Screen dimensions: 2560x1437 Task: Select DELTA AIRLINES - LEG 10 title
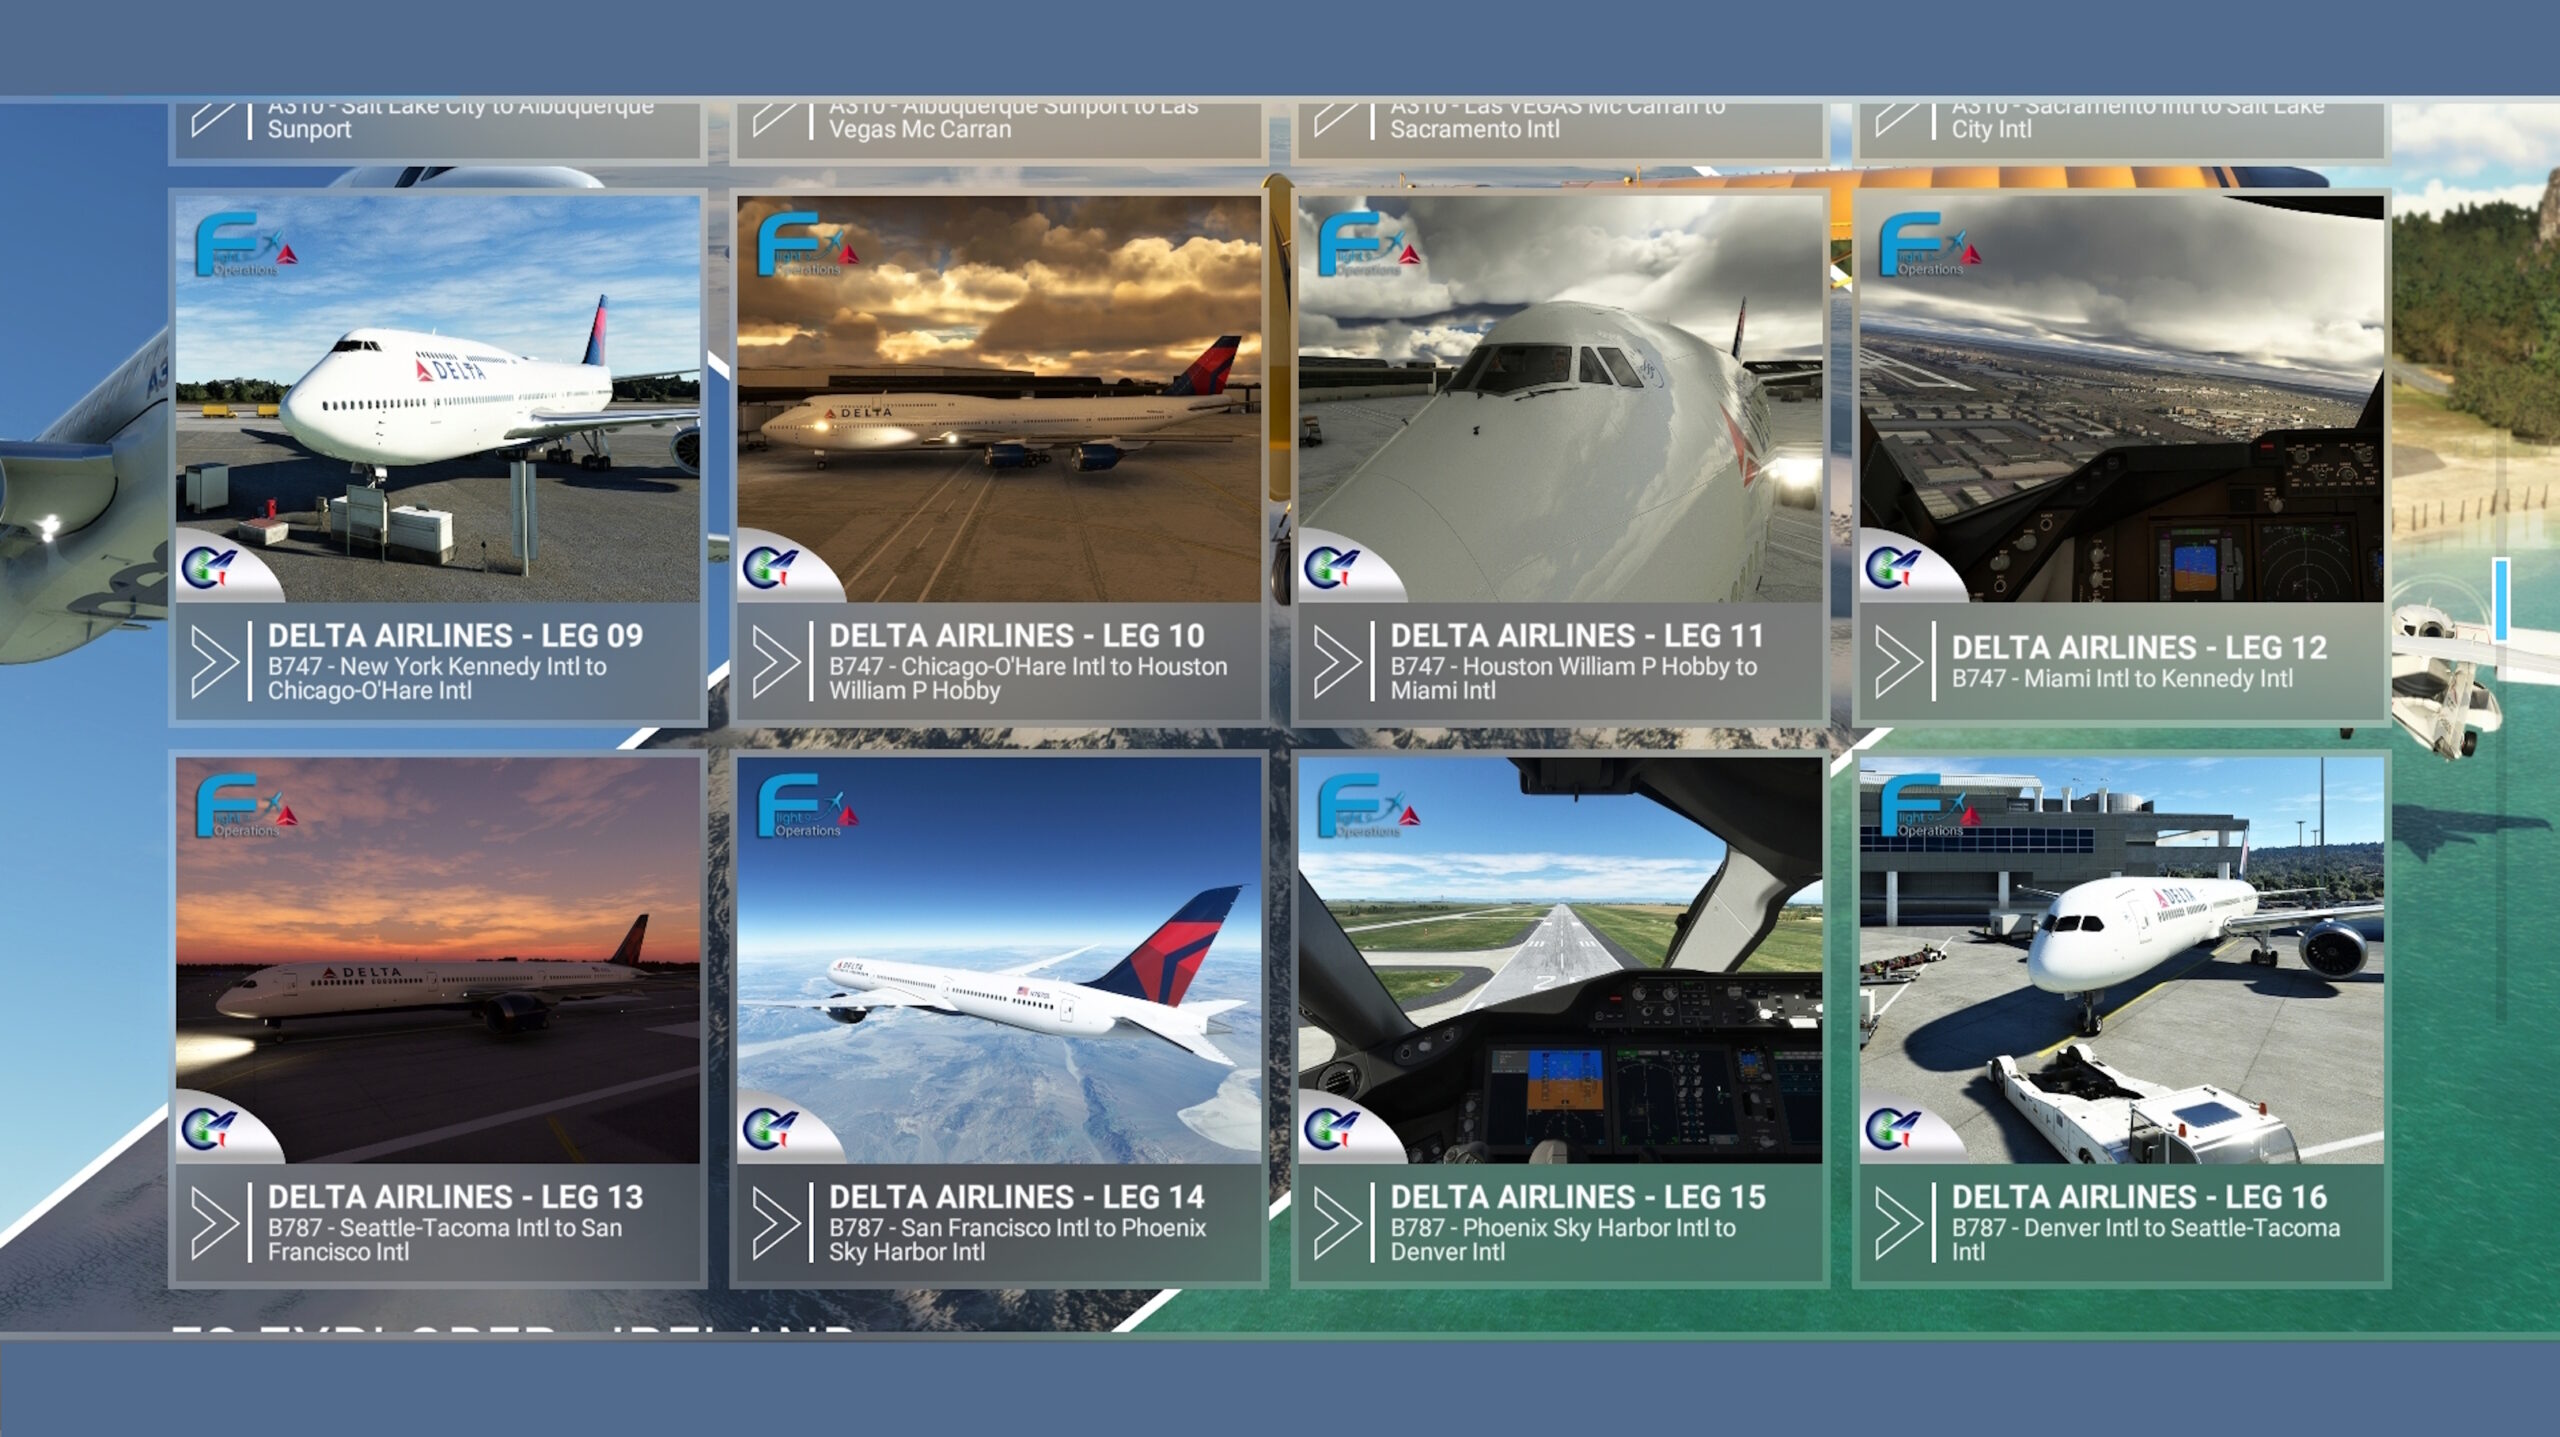1016,635
